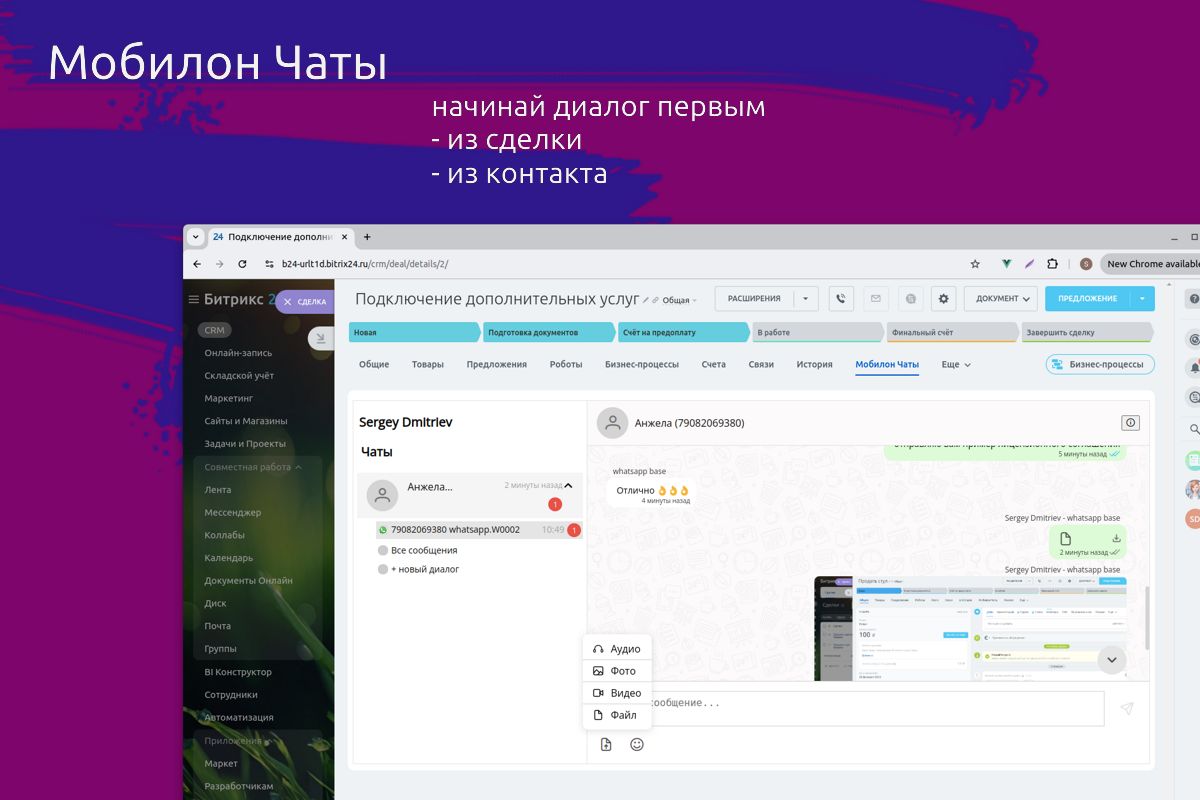Open the Расширения dropdown arrow

coord(806,298)
